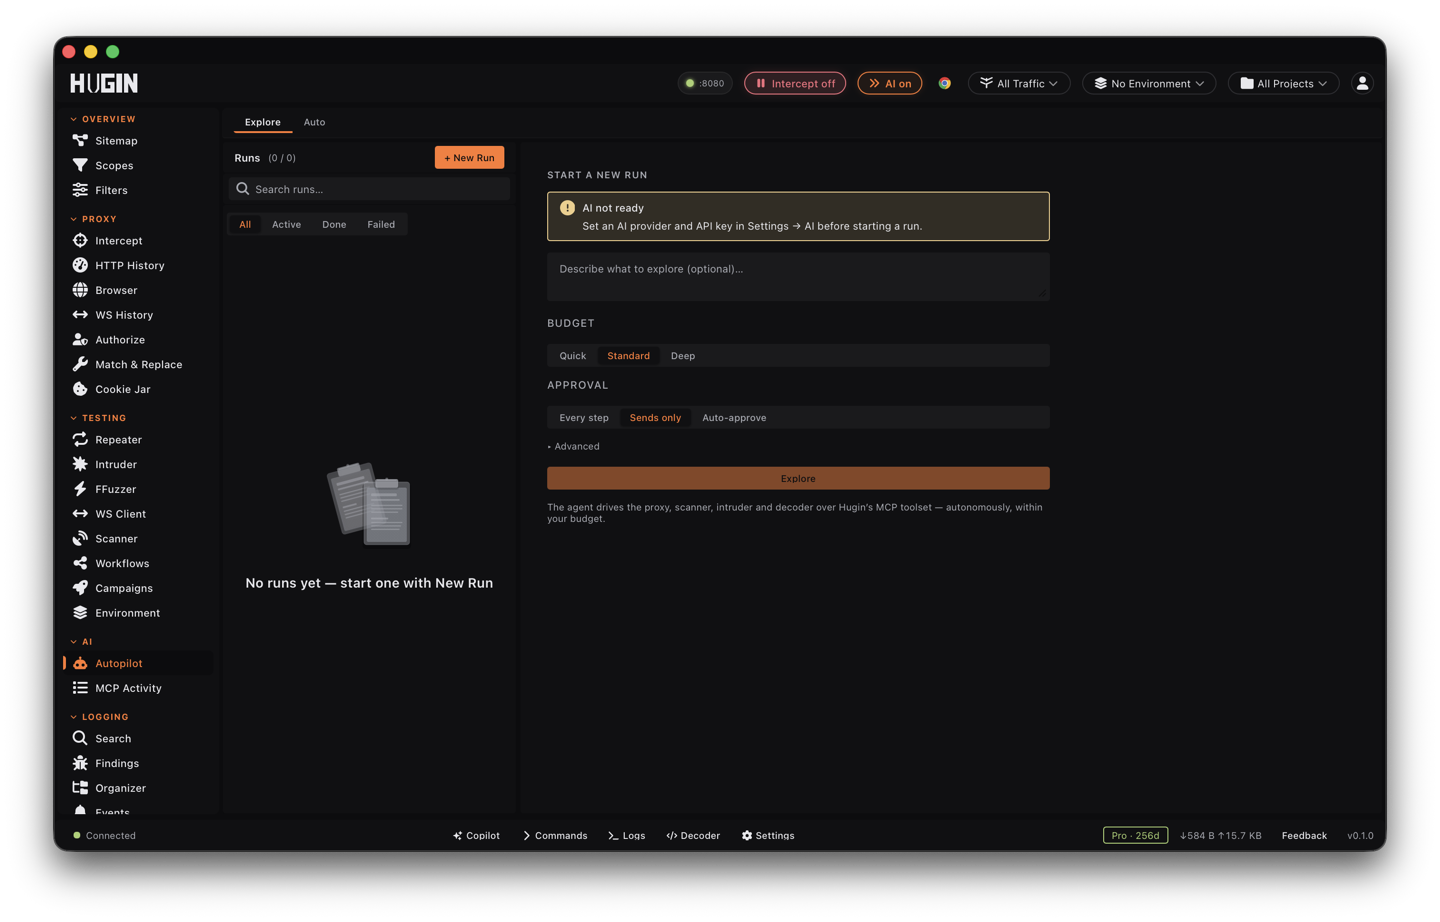Image resolution: width=1440 pixels, height=922 pixels.
Task: Open Settings from the bottom bar
Action: tap(768, 835)
